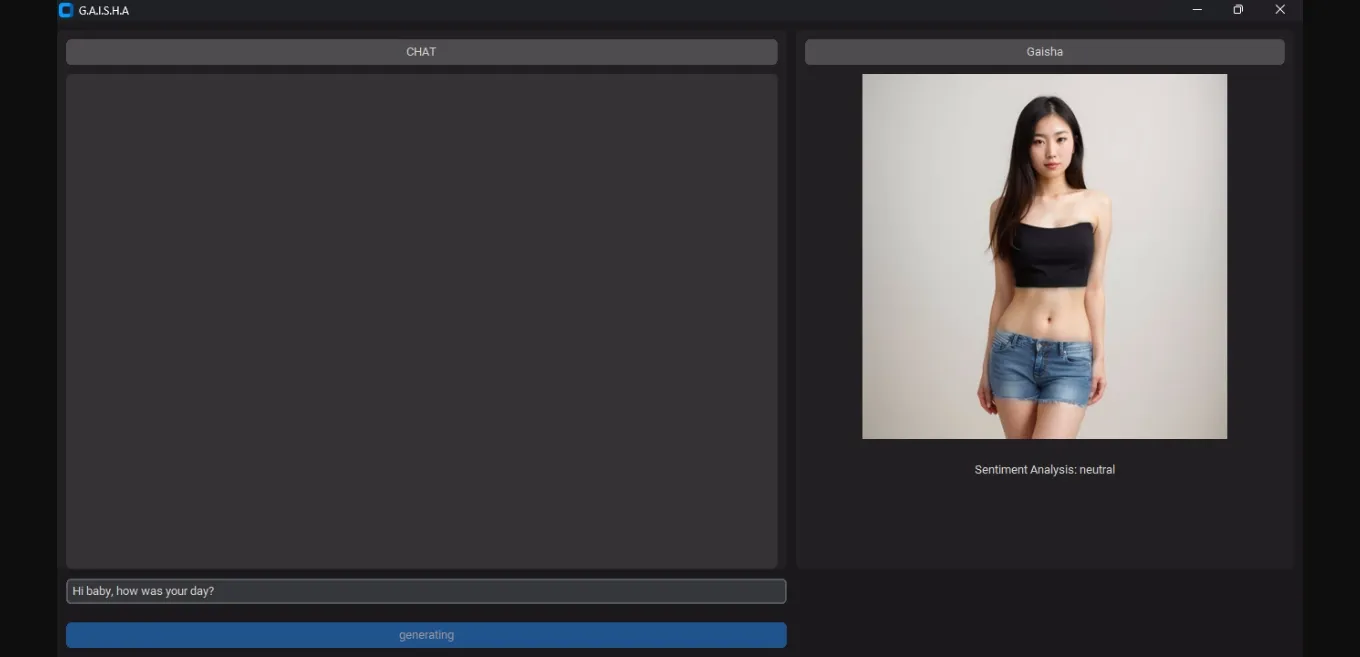The height and width of the screenshot is (657, 1360).
Task: Click inside the empty chat history area
Action: click(421, 320)
